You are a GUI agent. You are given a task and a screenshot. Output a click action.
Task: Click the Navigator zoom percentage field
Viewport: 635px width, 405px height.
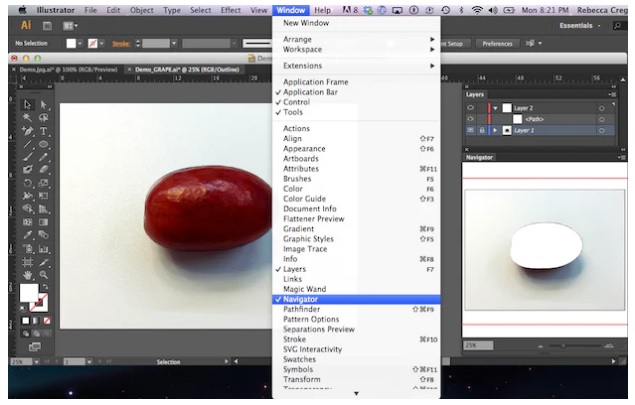pos(478,345)
